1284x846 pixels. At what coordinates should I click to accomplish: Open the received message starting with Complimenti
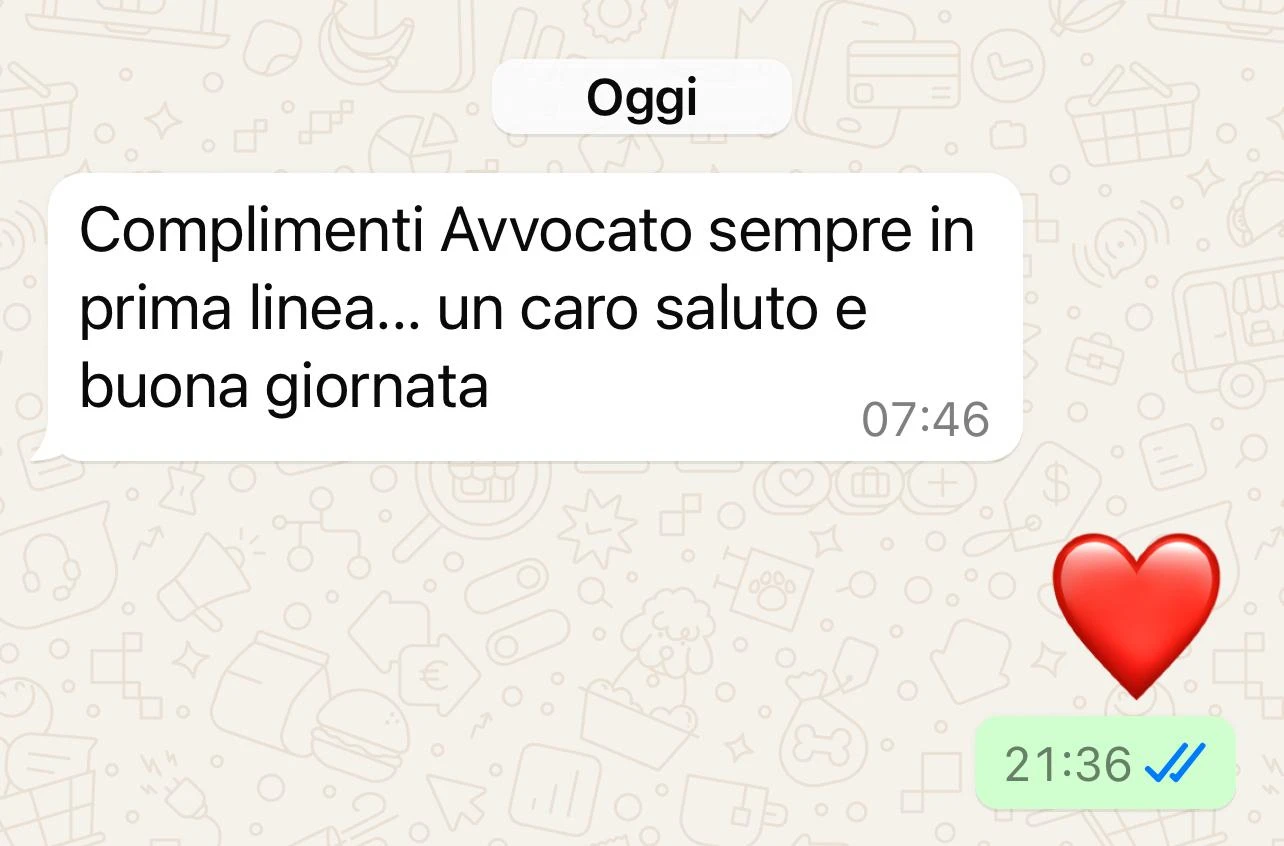(x=536, y=317)
